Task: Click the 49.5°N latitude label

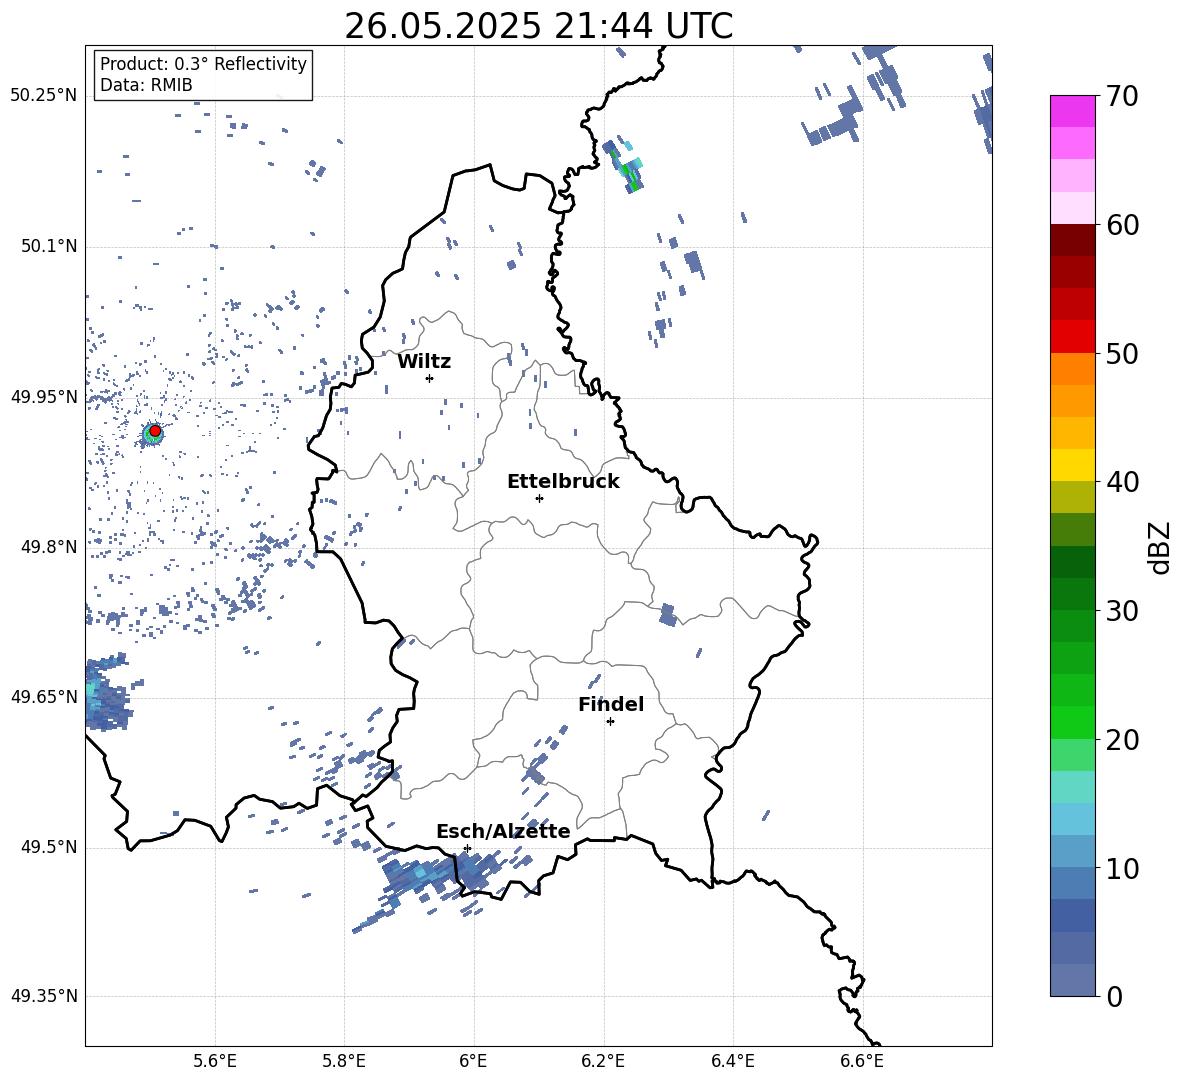Action: tap(49, 848)
